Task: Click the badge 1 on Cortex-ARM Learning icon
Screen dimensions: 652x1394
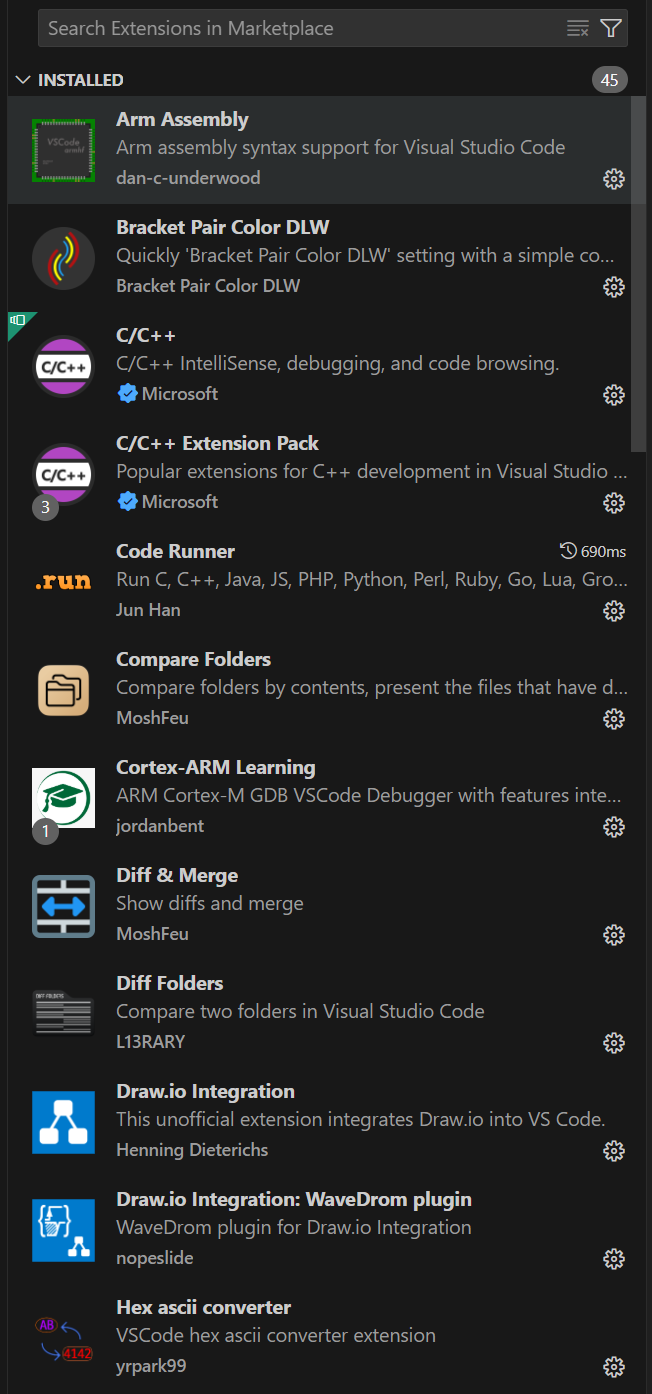Action: click(44, 831)
